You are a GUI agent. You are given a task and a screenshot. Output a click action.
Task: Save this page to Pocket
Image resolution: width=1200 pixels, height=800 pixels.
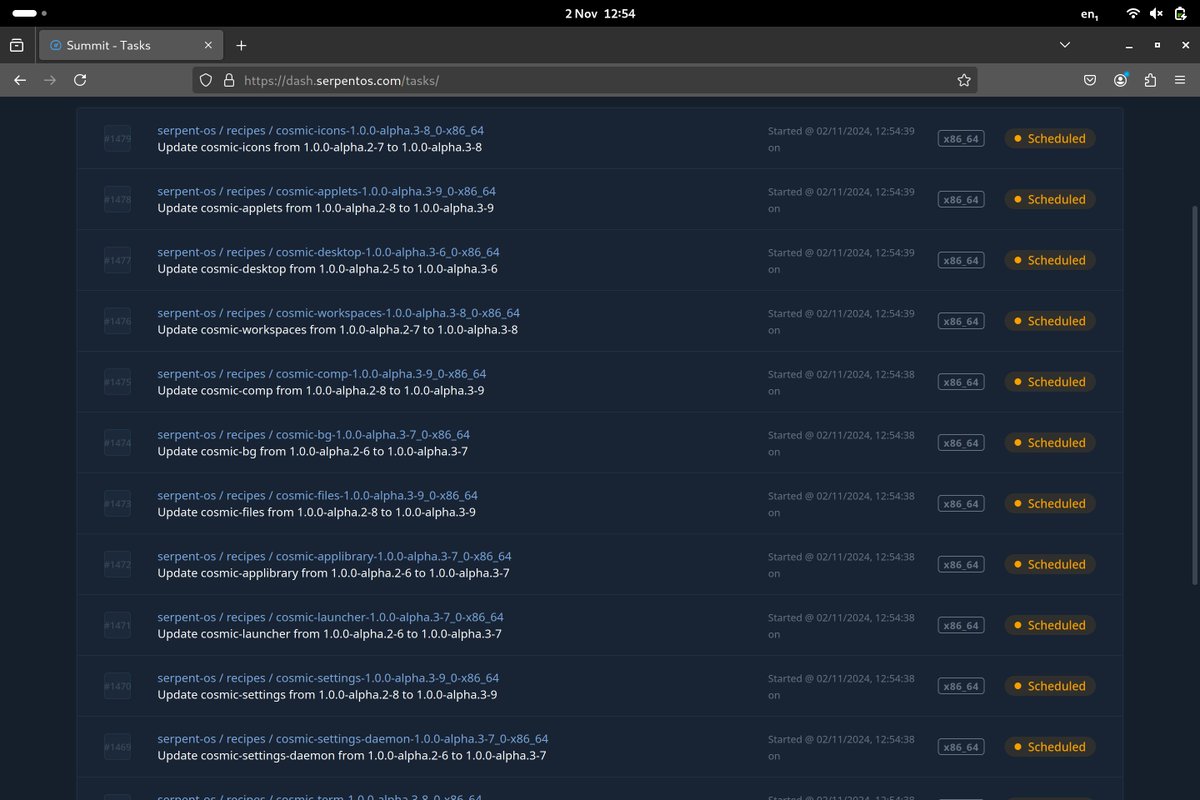[1090, 80]
